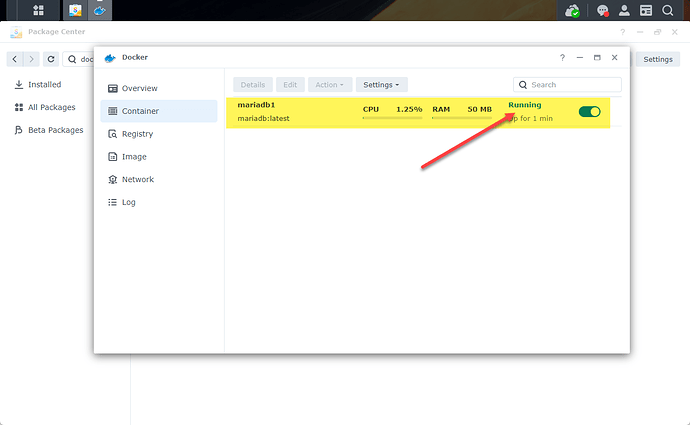Click the Details button
The height and width of the screenshot is (425, 690).
(x=253, y=84)
